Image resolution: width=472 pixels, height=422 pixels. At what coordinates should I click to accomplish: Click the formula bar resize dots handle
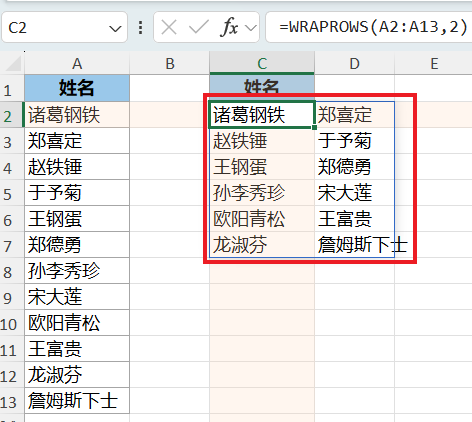coord(141,27)
